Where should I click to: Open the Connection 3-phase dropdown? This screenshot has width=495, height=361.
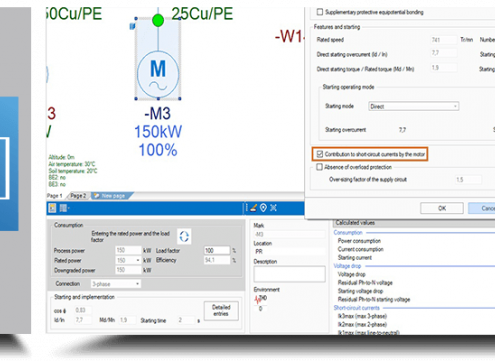116,284
